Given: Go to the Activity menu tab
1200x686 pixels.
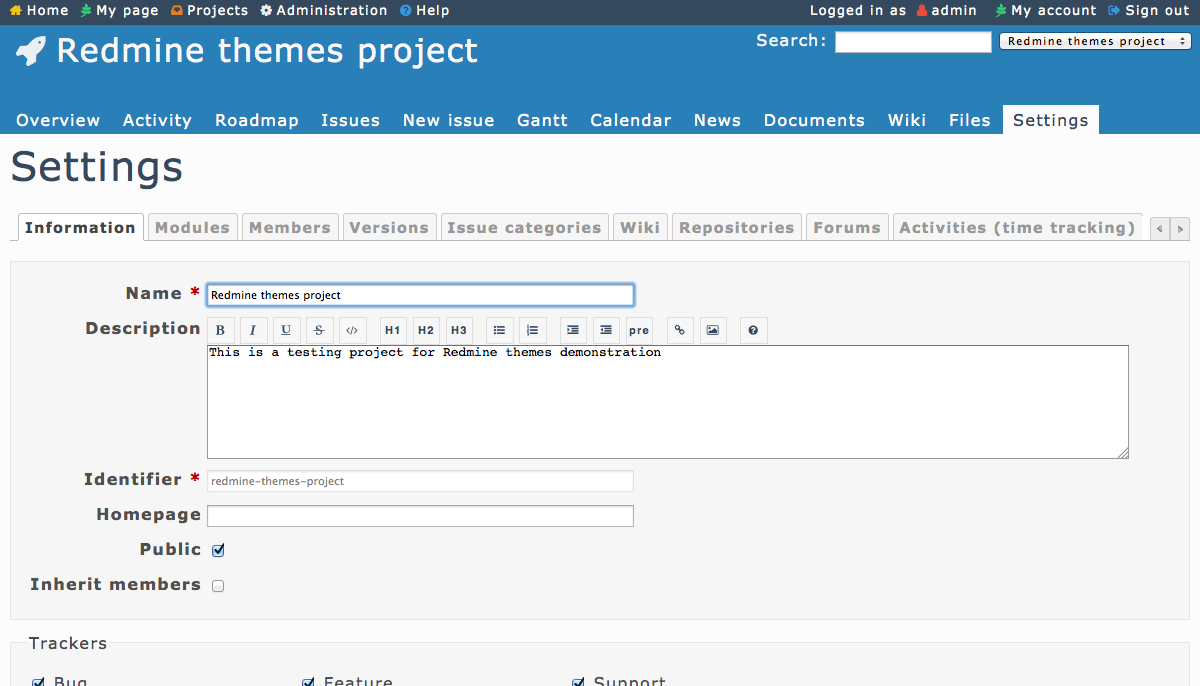Looking at the screenshot, I should click(157, 120).
